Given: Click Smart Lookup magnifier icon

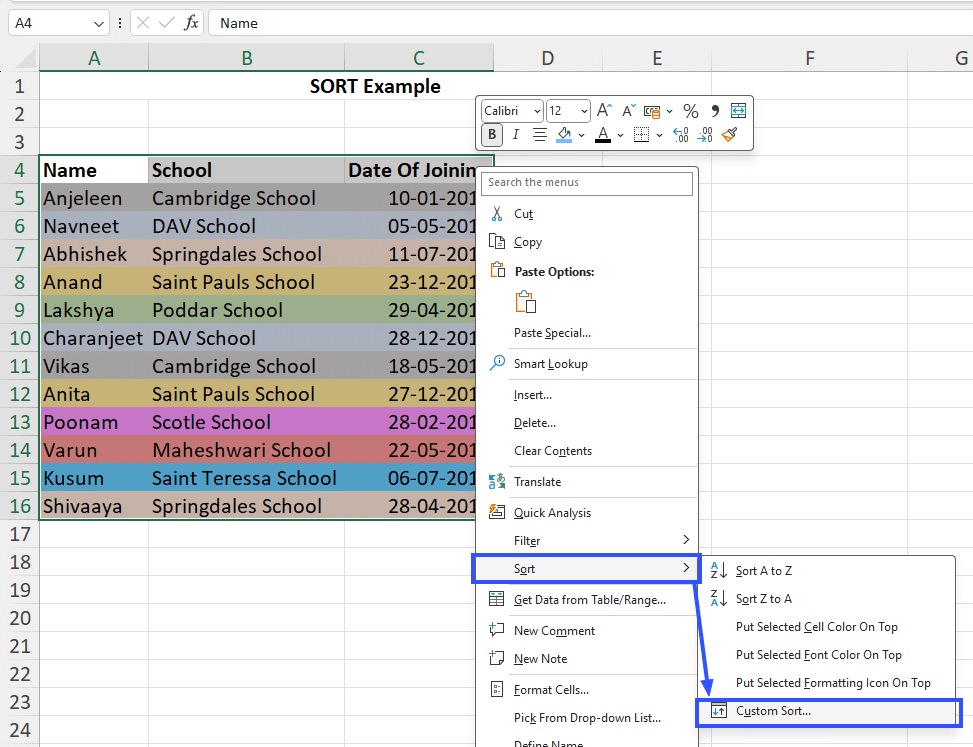Looking at the screenshot, I should 497,363.
